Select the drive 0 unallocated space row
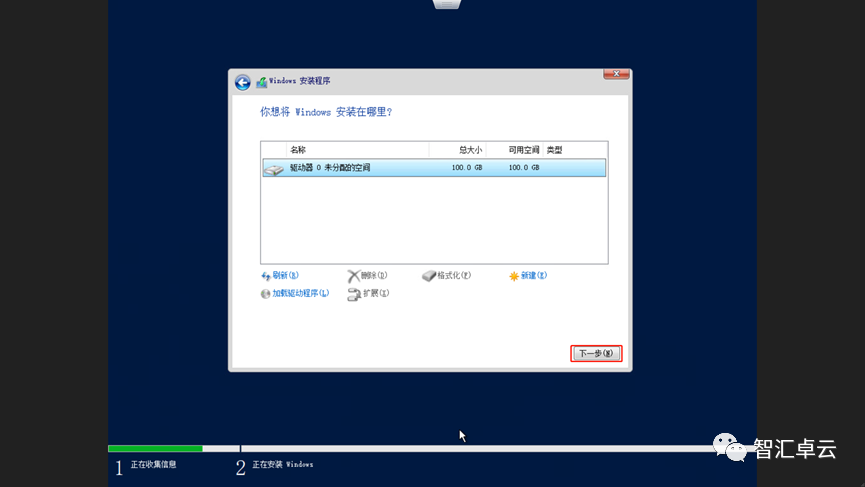 434,168
